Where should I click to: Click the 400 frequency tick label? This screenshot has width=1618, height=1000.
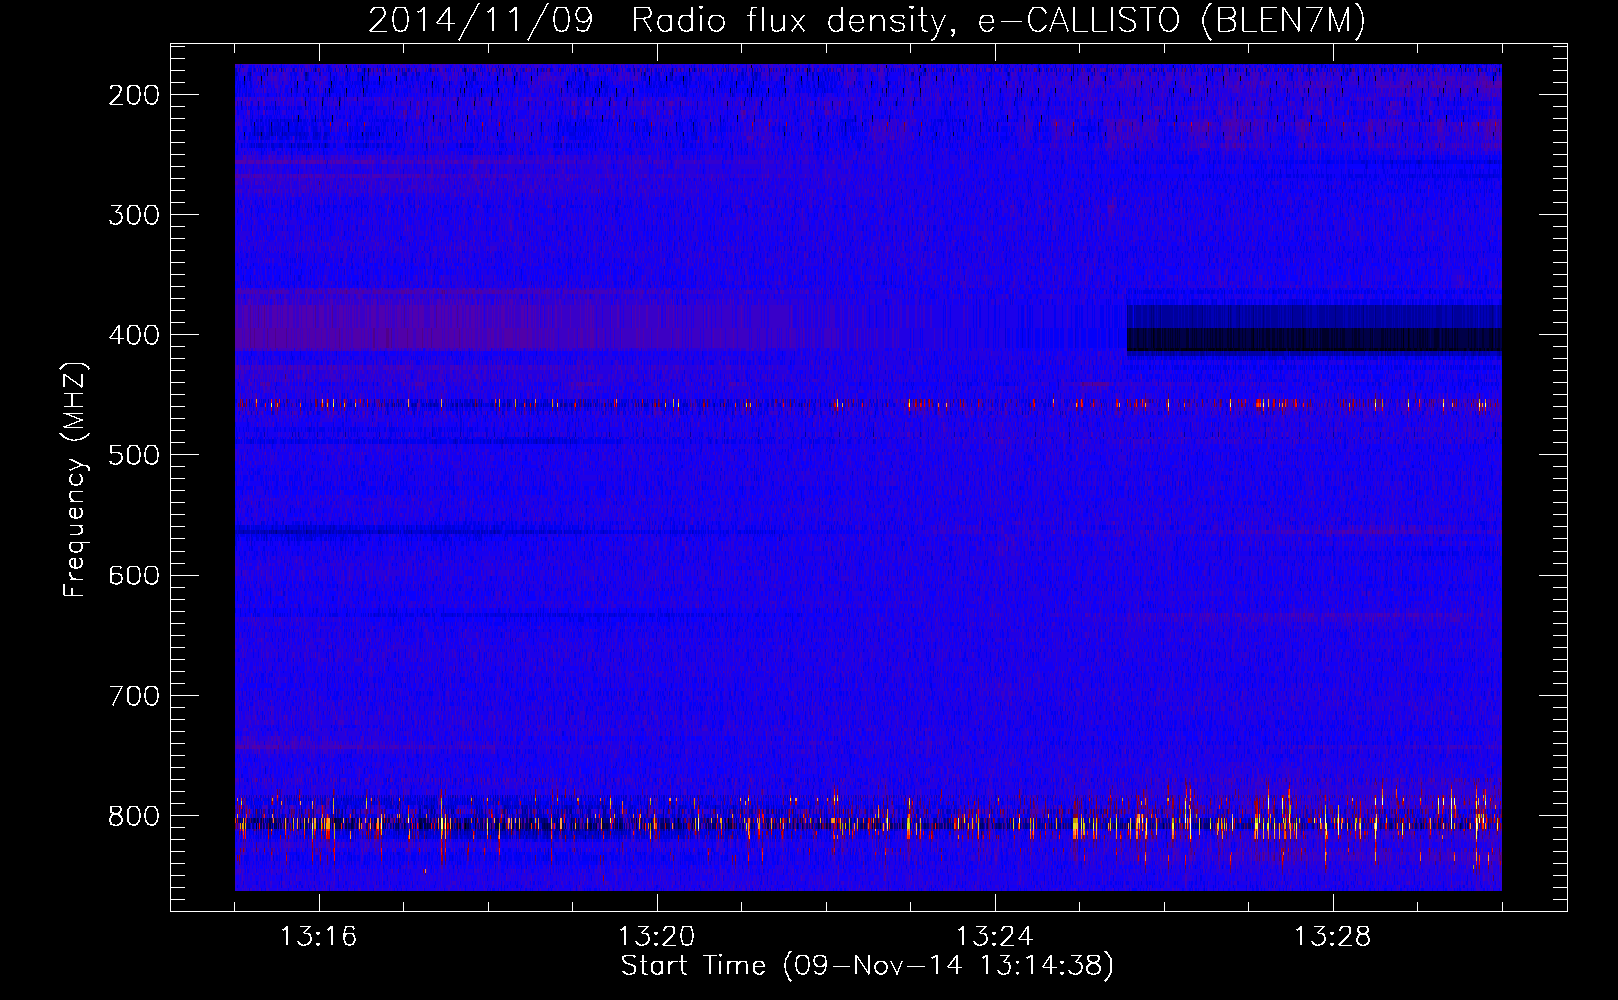coord(134,335)
